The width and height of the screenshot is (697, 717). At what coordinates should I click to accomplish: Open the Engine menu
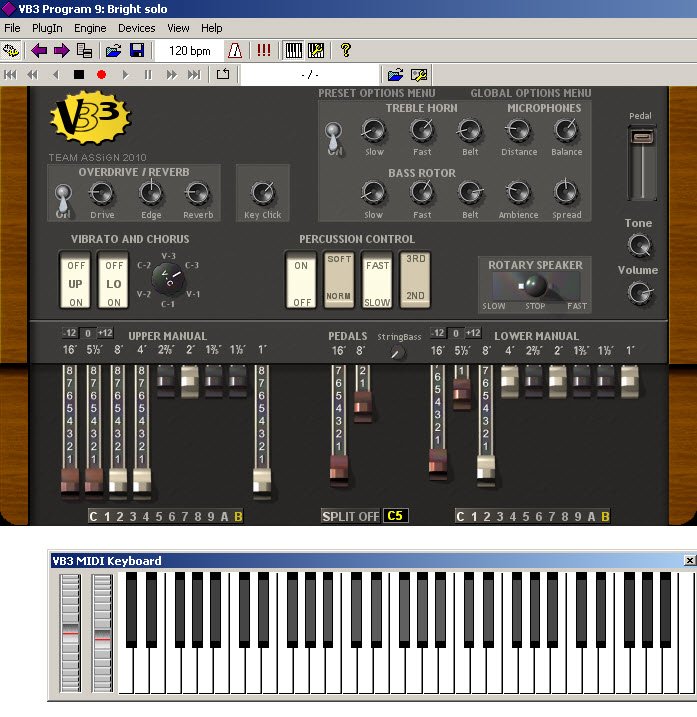[x=90, y=28]
